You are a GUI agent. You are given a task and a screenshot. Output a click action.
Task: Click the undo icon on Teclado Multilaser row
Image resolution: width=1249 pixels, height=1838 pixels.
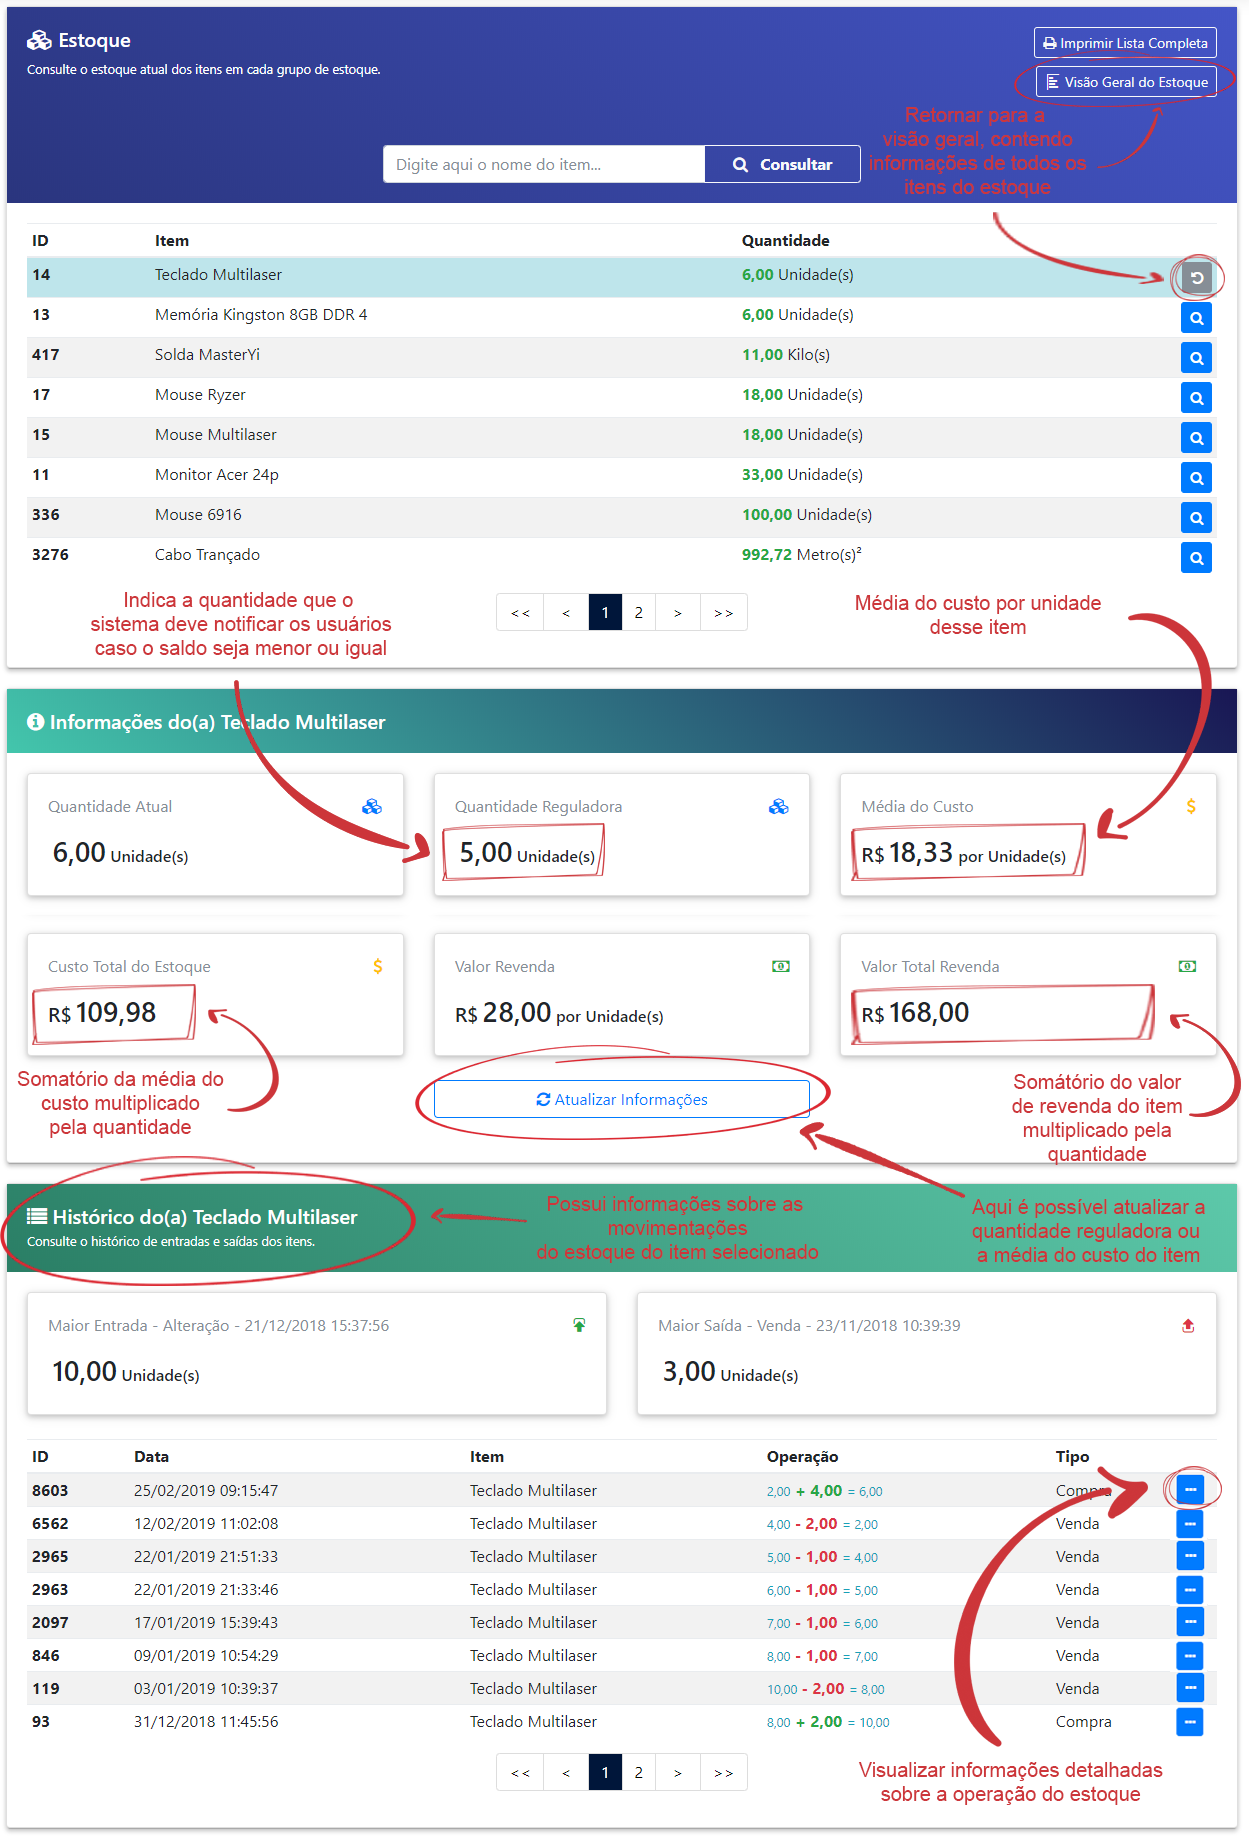pyautogui.click(x=1196, y=278)
